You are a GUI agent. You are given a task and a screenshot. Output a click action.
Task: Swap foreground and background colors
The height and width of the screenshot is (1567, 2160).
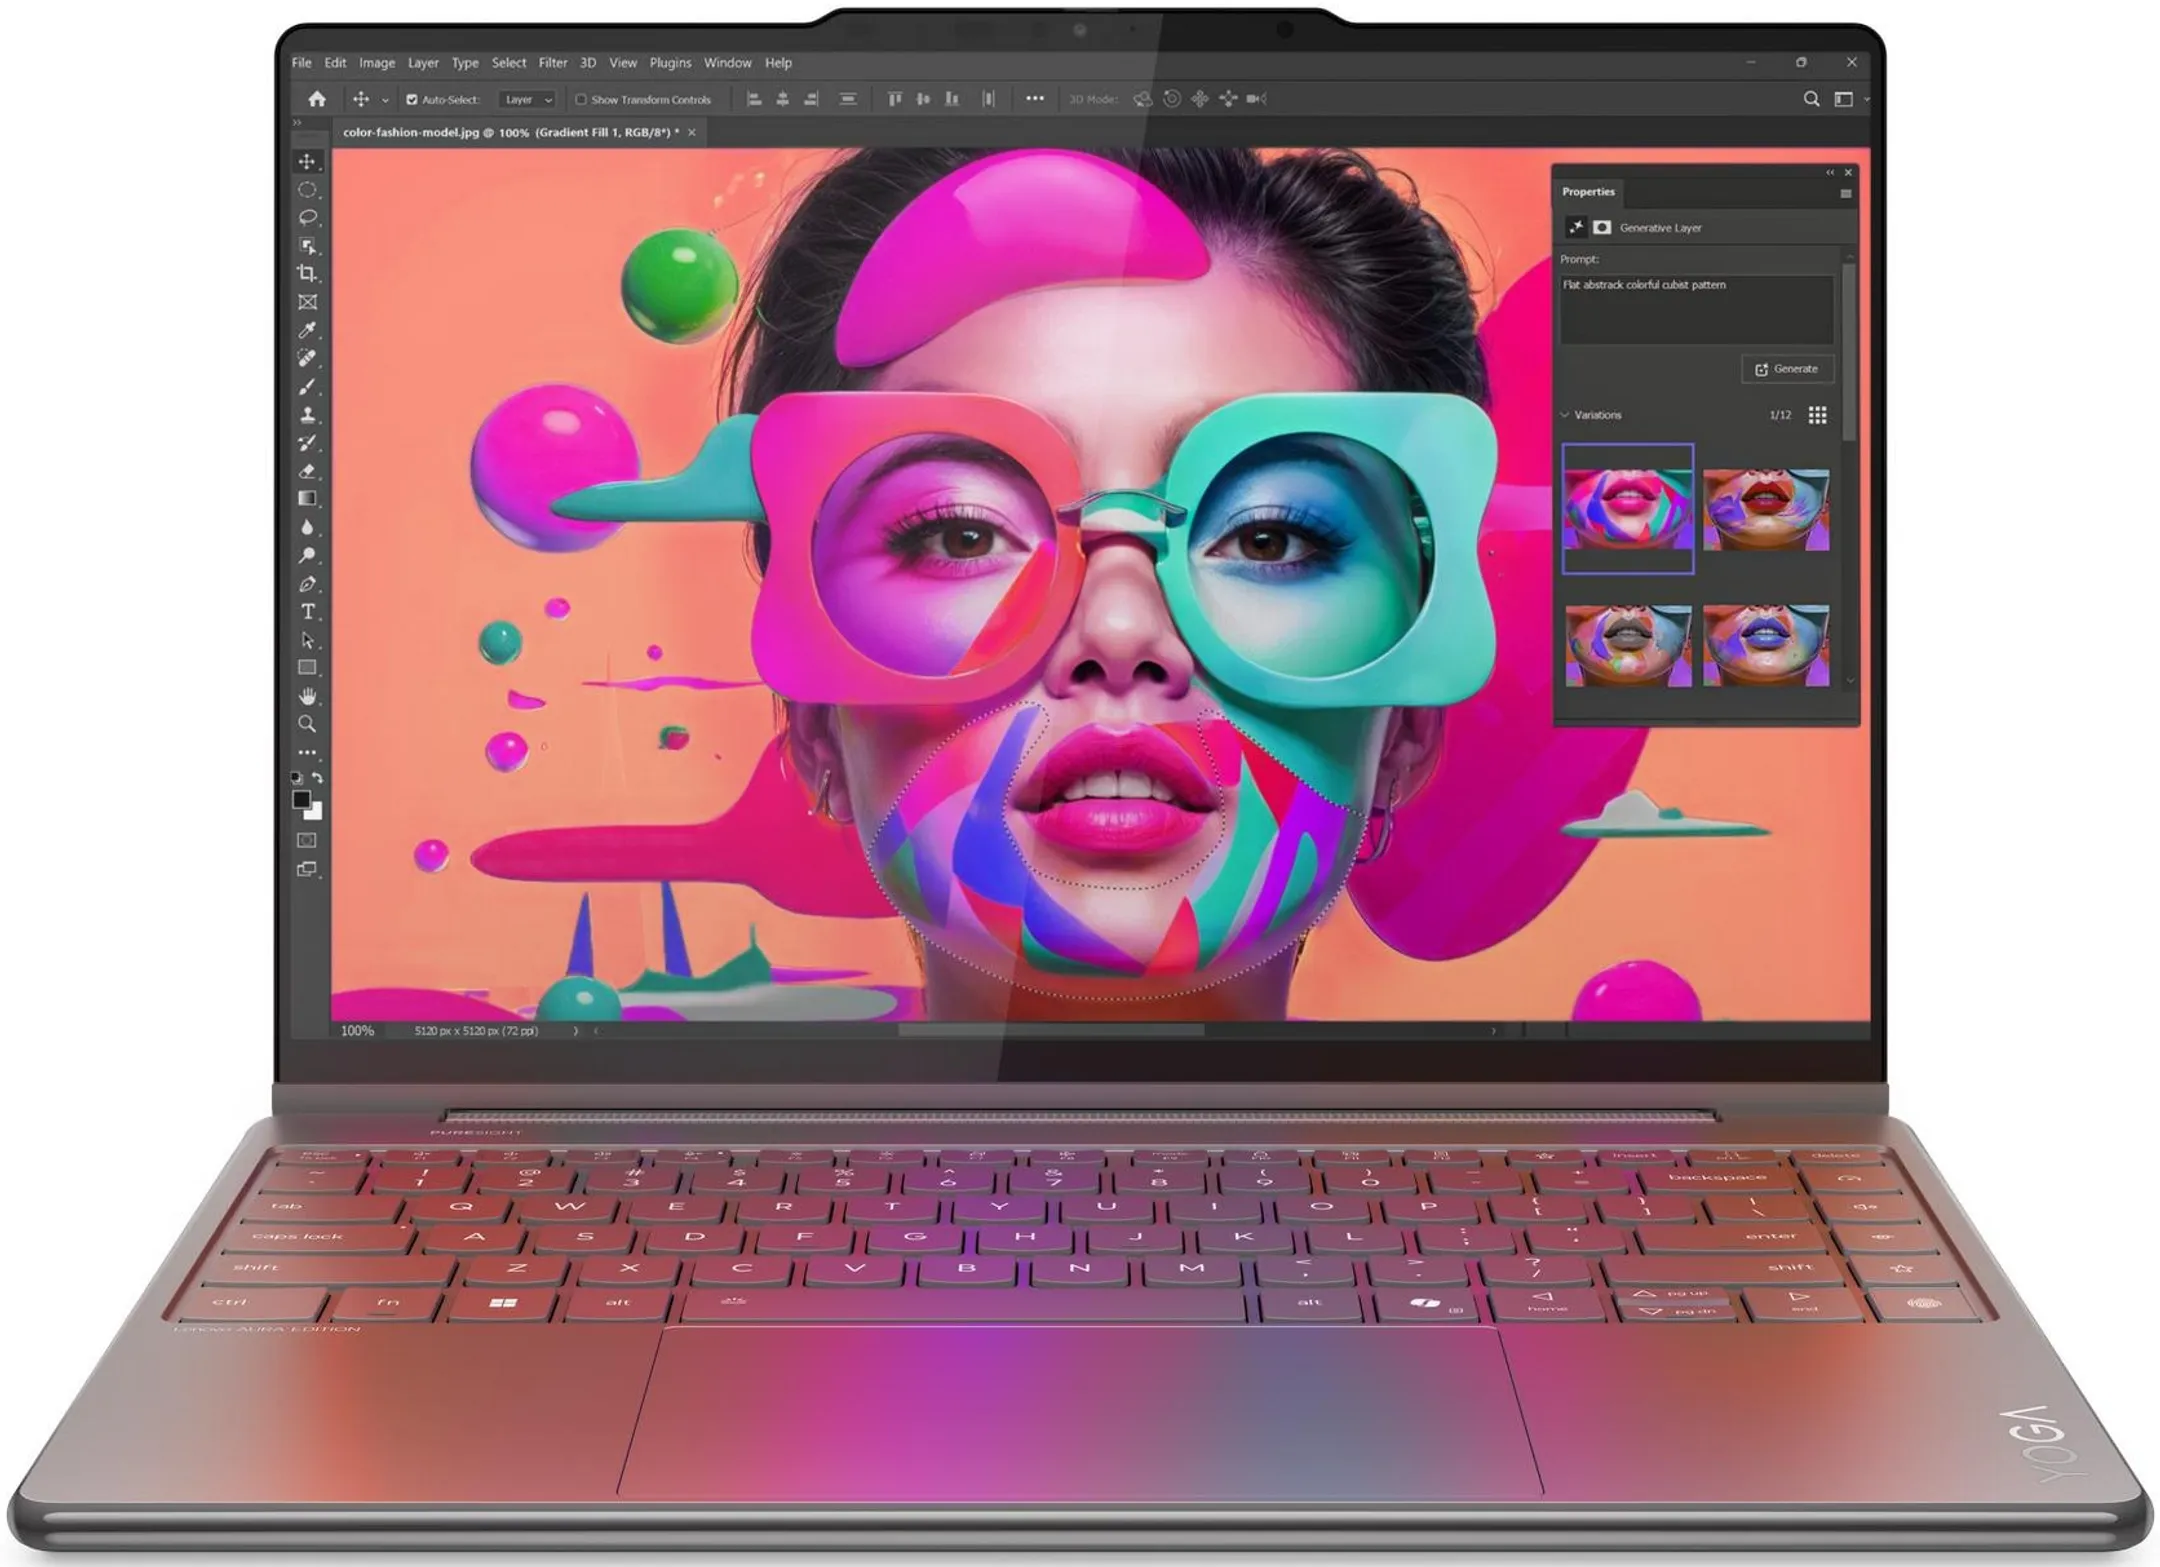click(317, 777)
